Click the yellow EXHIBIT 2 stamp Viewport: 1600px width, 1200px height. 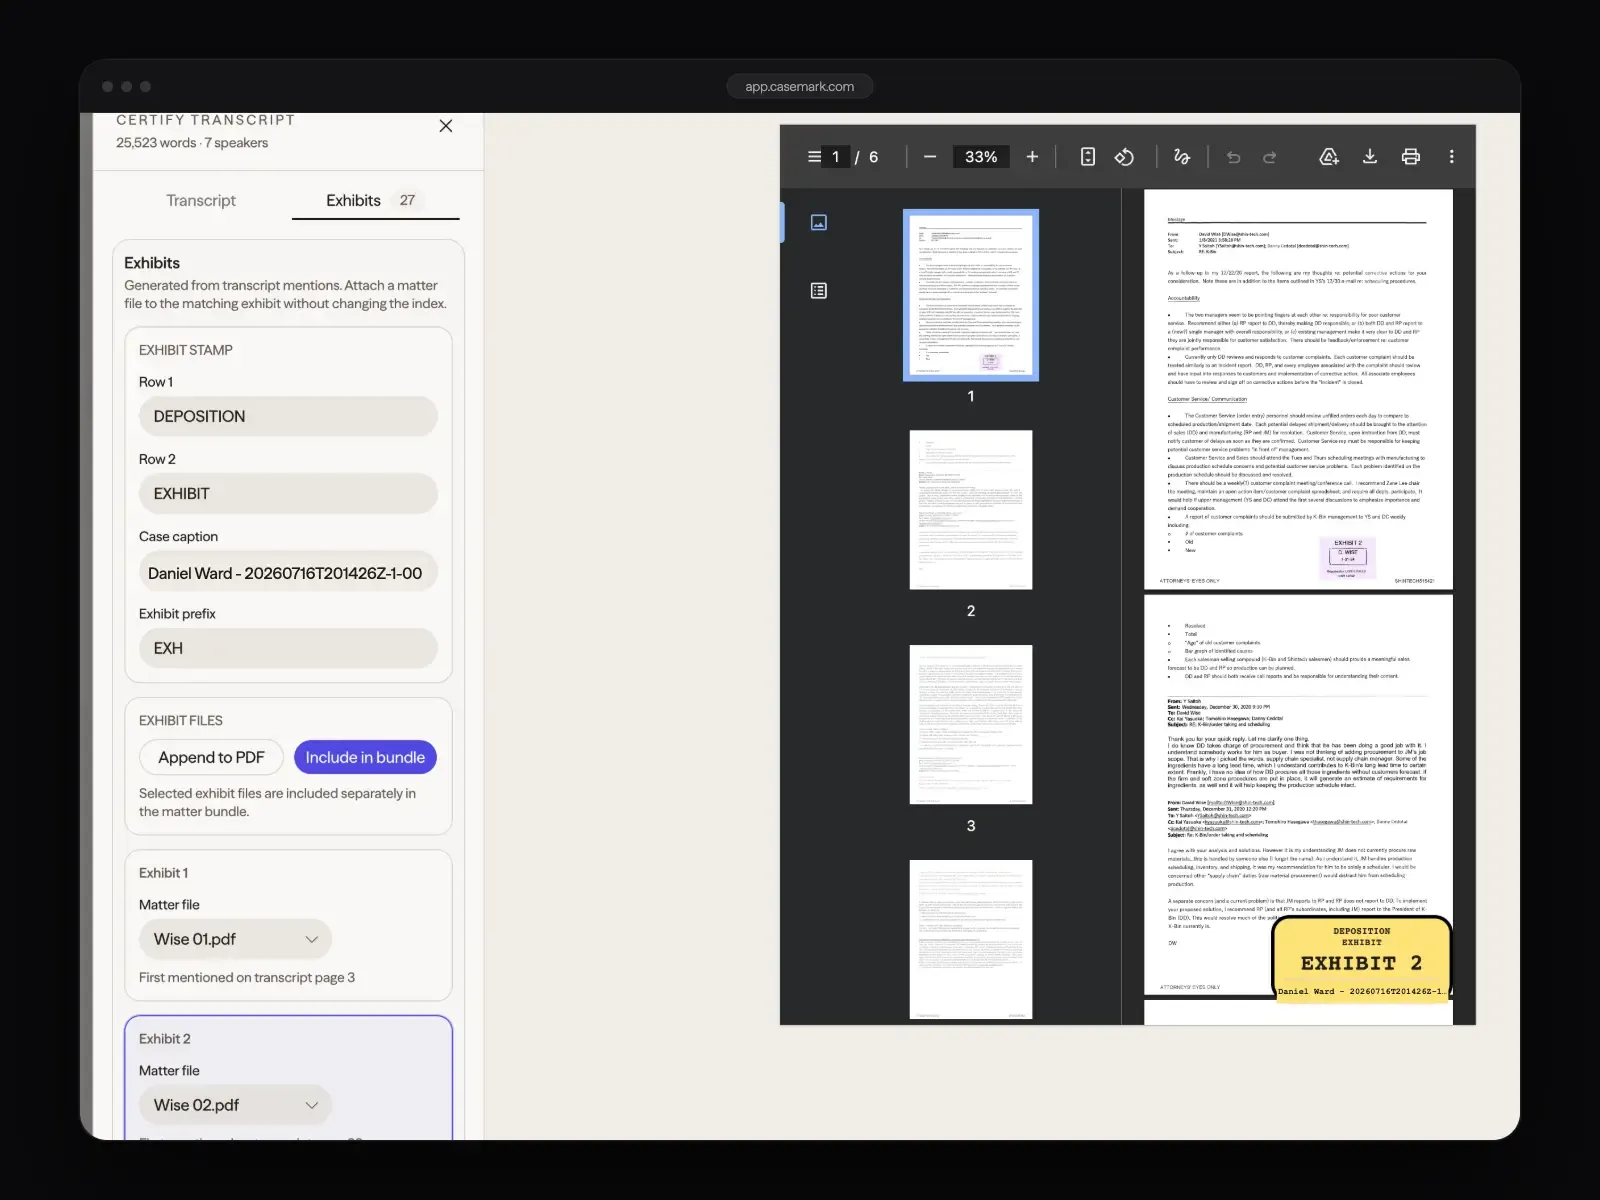[x=1361, y=958]
